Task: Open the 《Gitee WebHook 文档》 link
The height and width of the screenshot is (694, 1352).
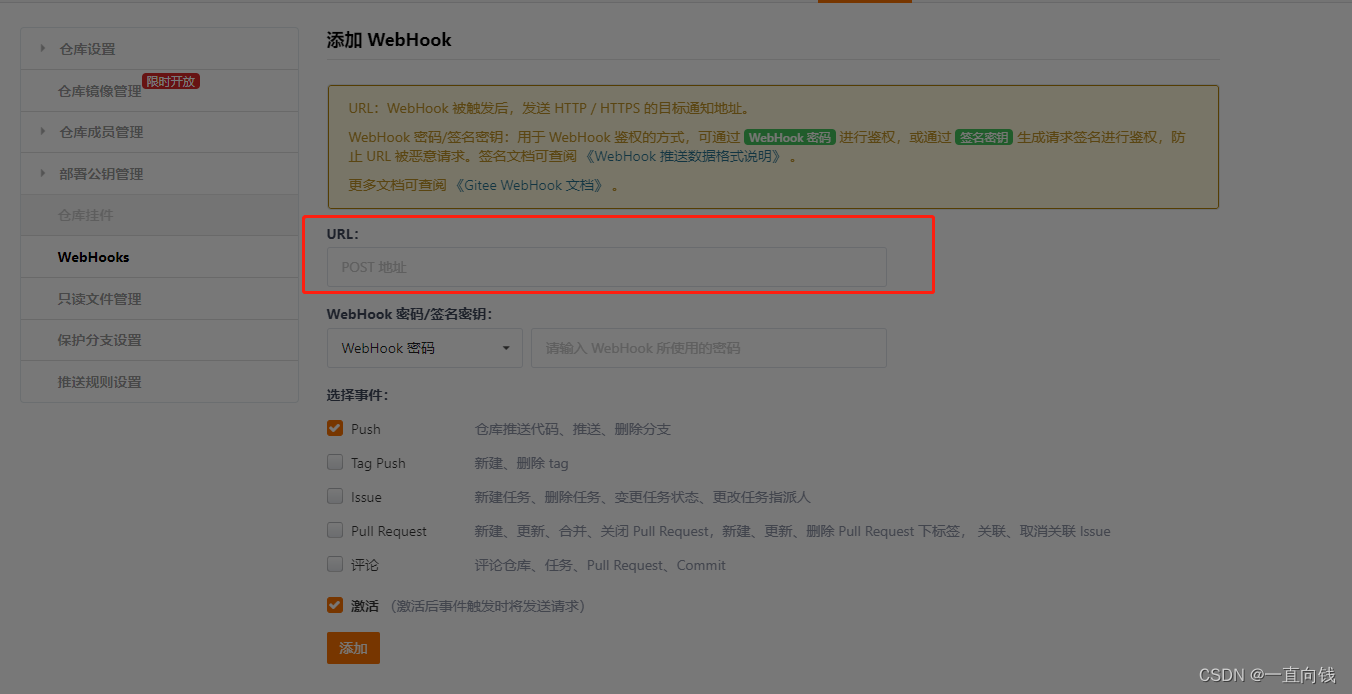Action: (x=530, y=185)
